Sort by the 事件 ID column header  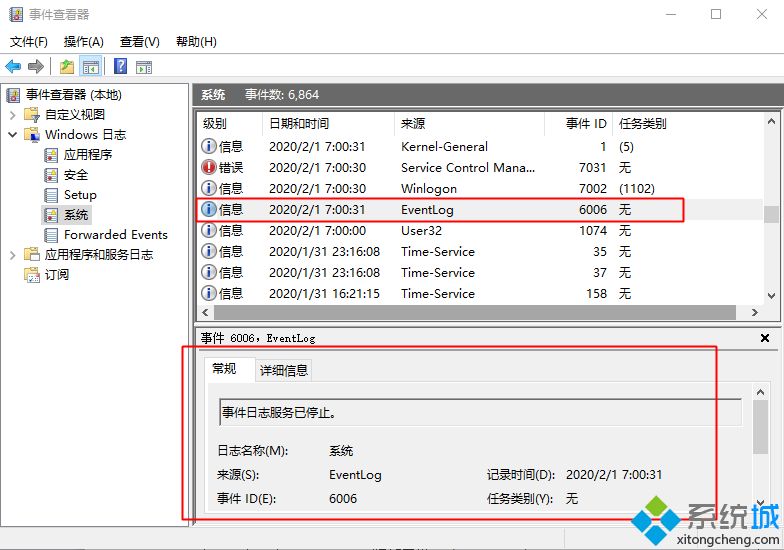point(578,124)
